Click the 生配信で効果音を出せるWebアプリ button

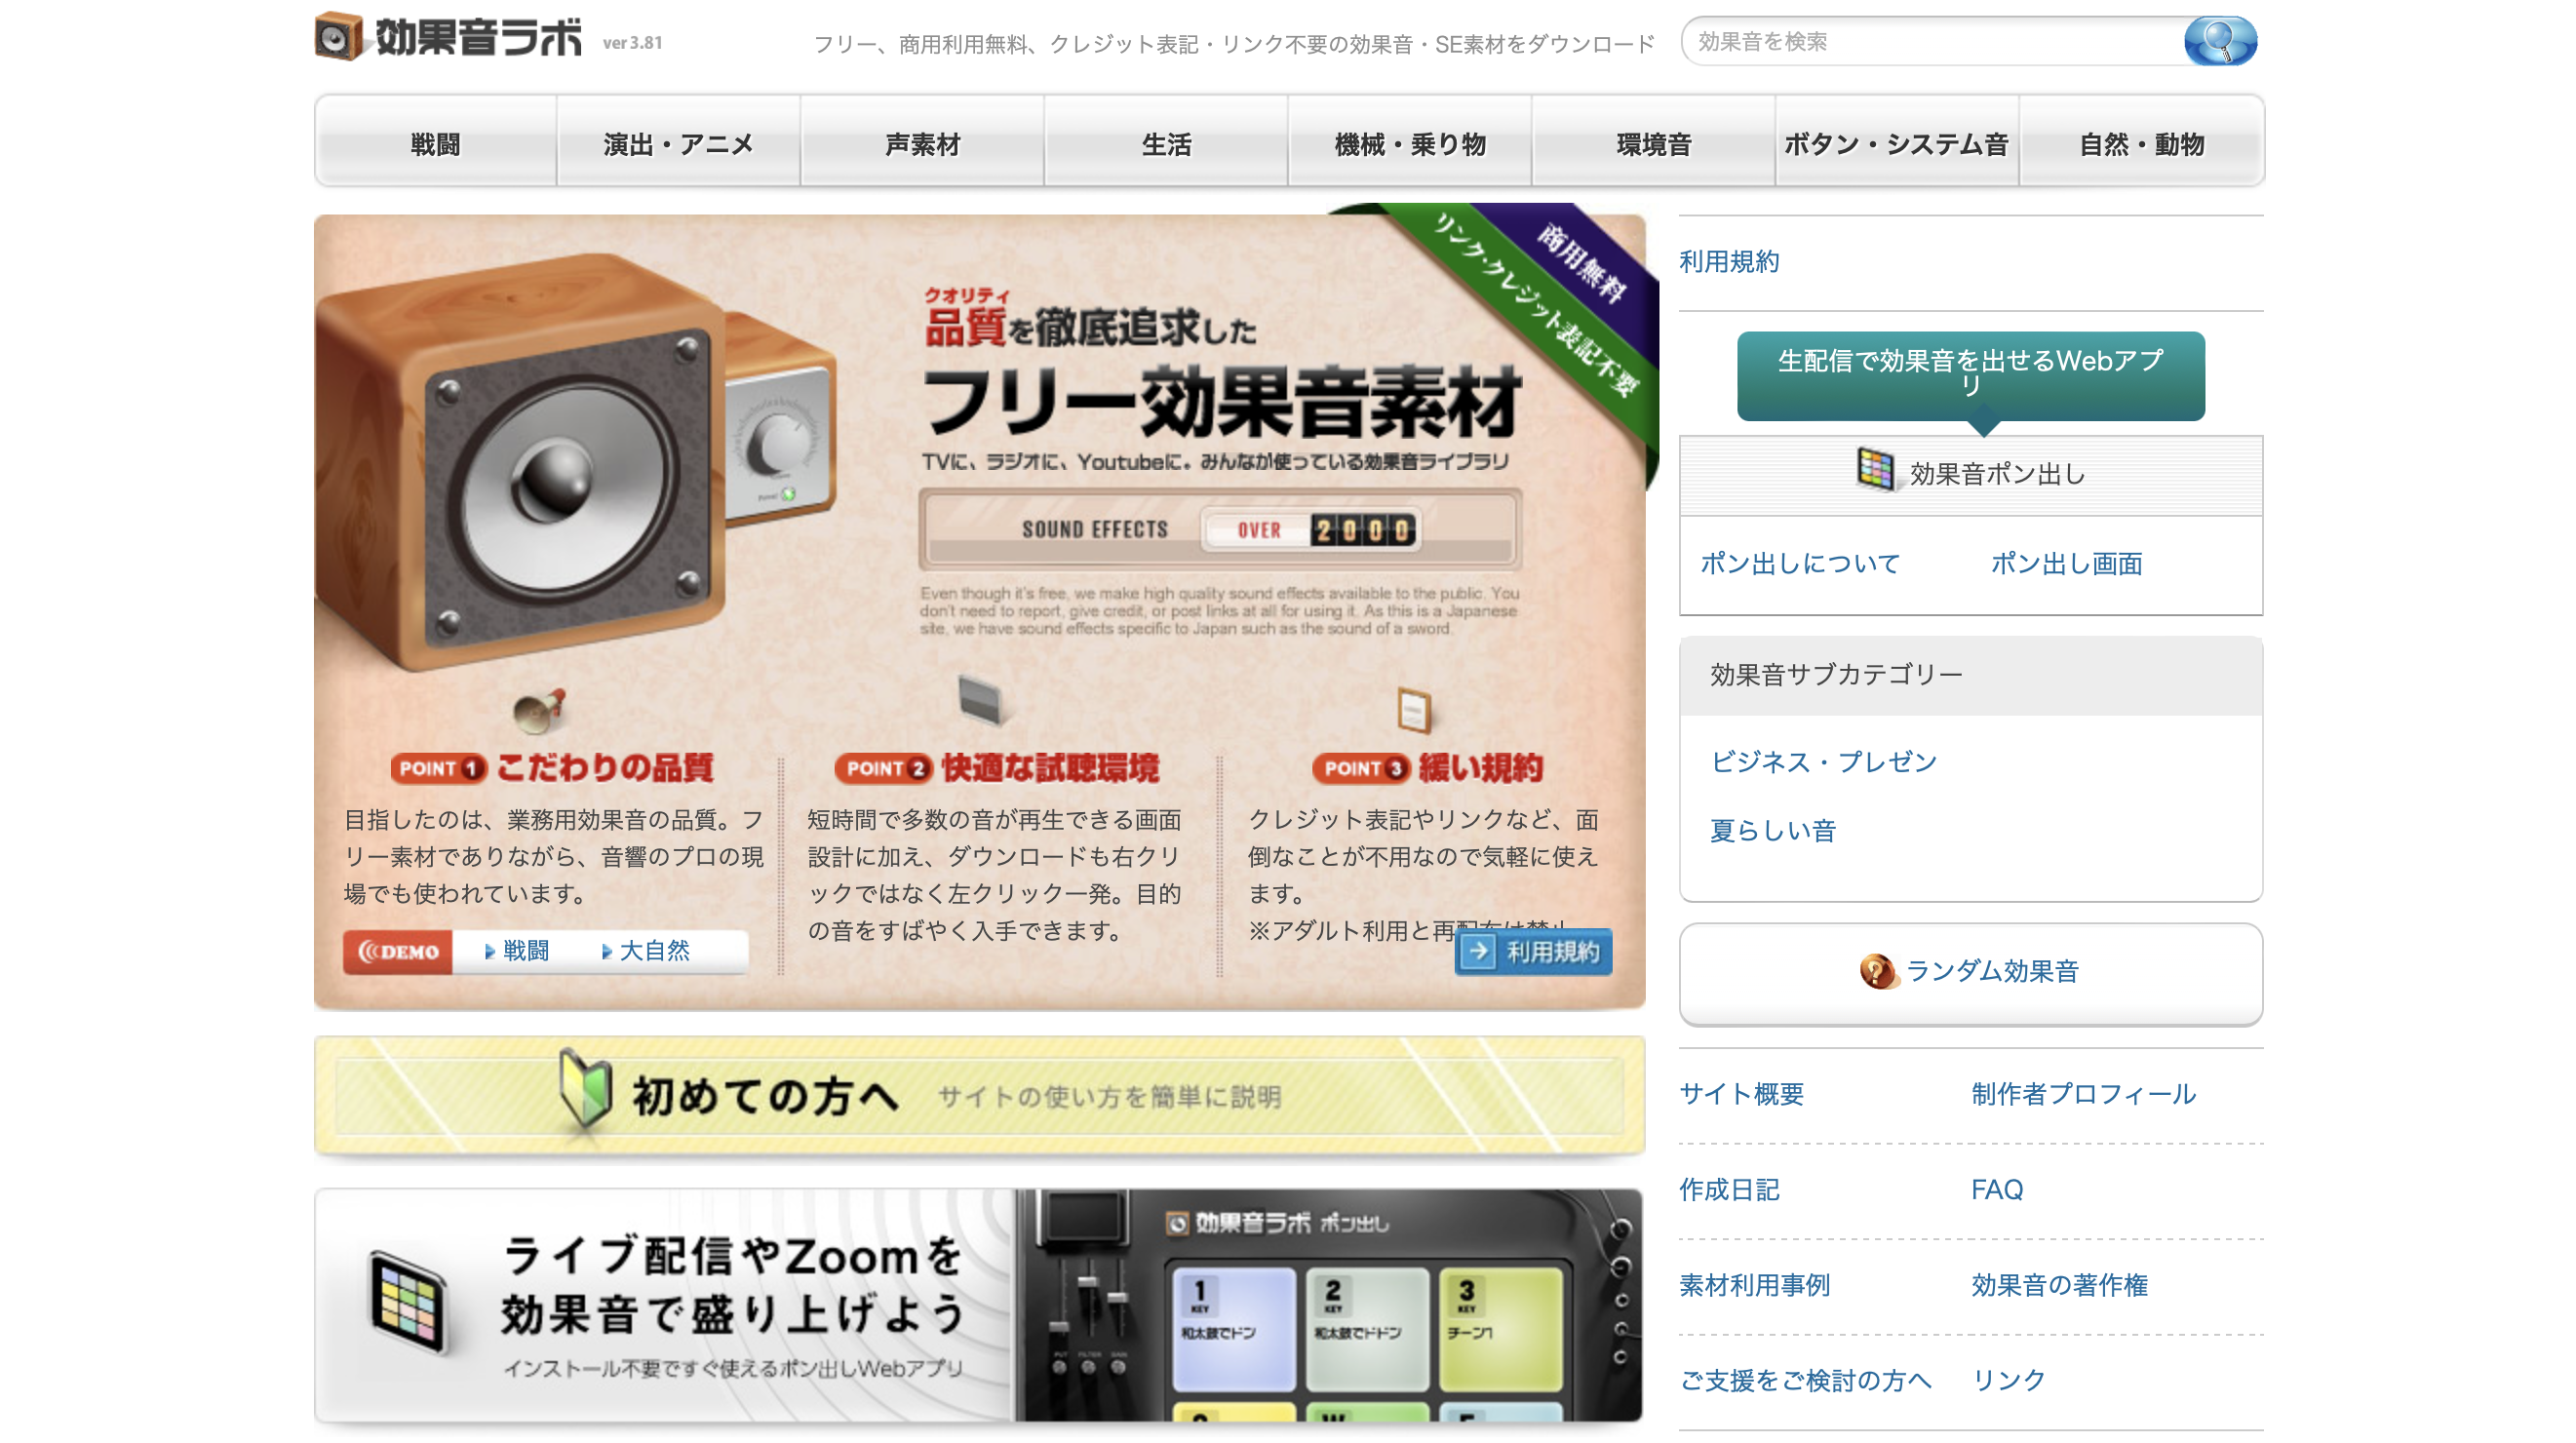click(1970, 375)
